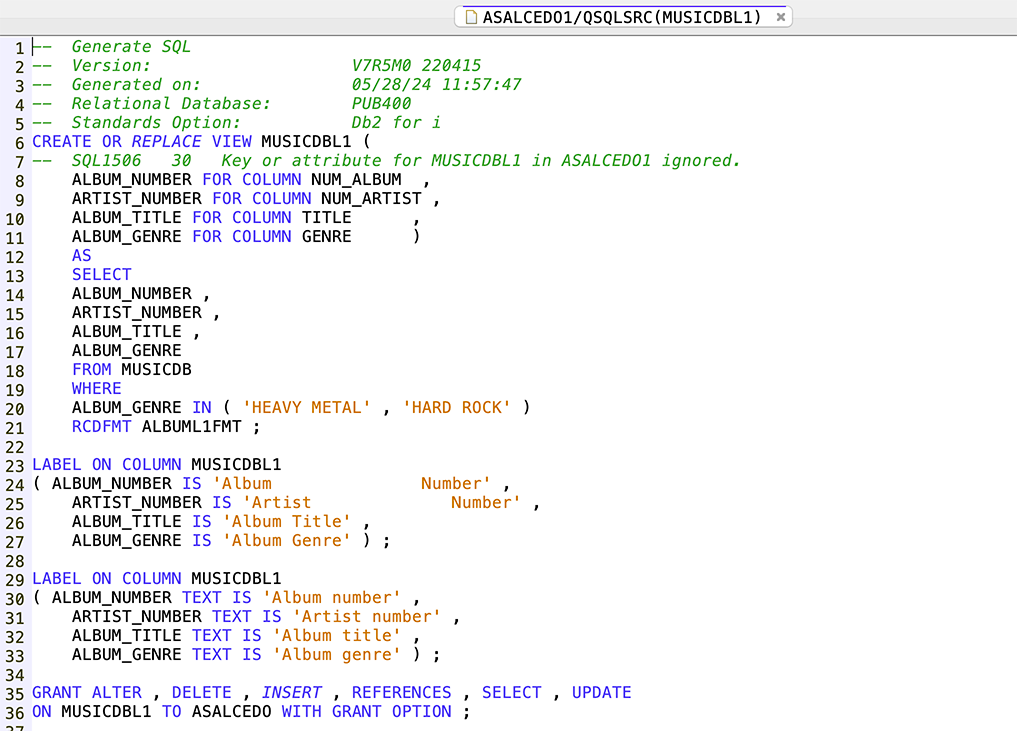Click the UPDATE keyword in GRANT statement
Screen dimensions: 1017x731
pos(601,693)
